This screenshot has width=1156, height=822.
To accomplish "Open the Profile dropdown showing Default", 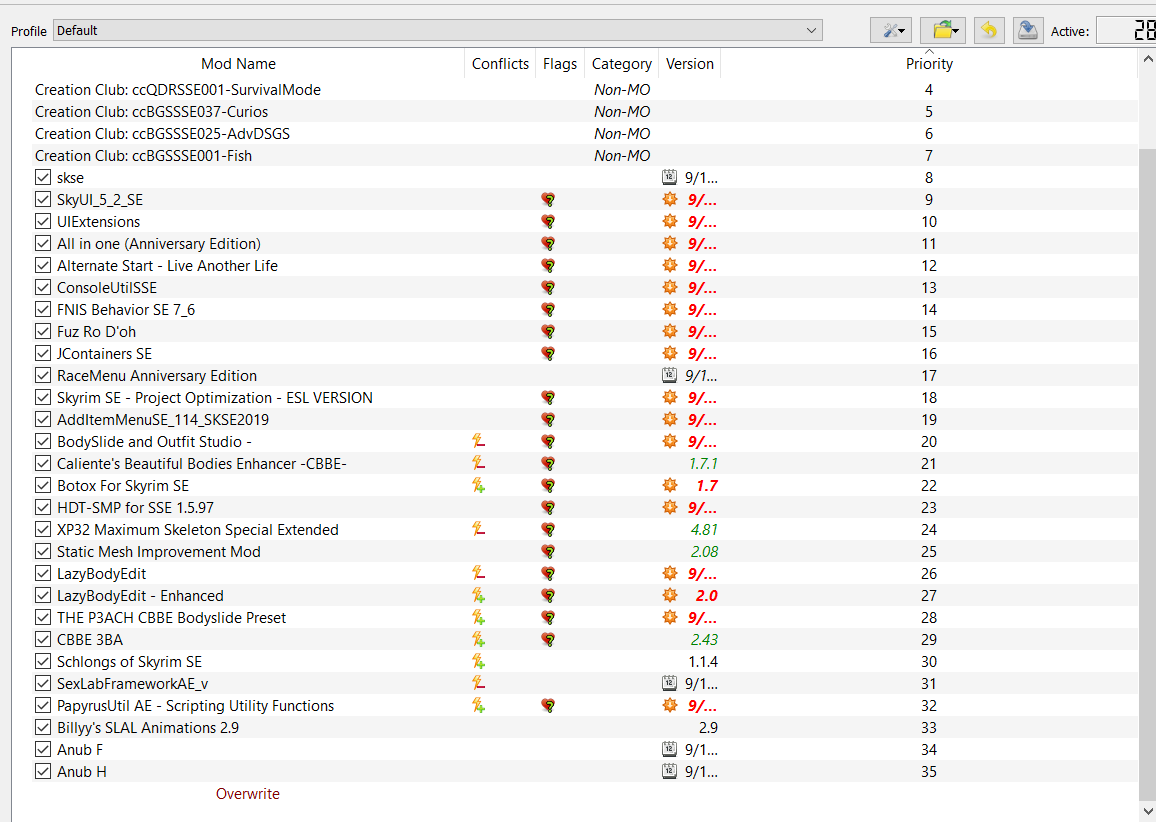I will click(x=437, y=30).
